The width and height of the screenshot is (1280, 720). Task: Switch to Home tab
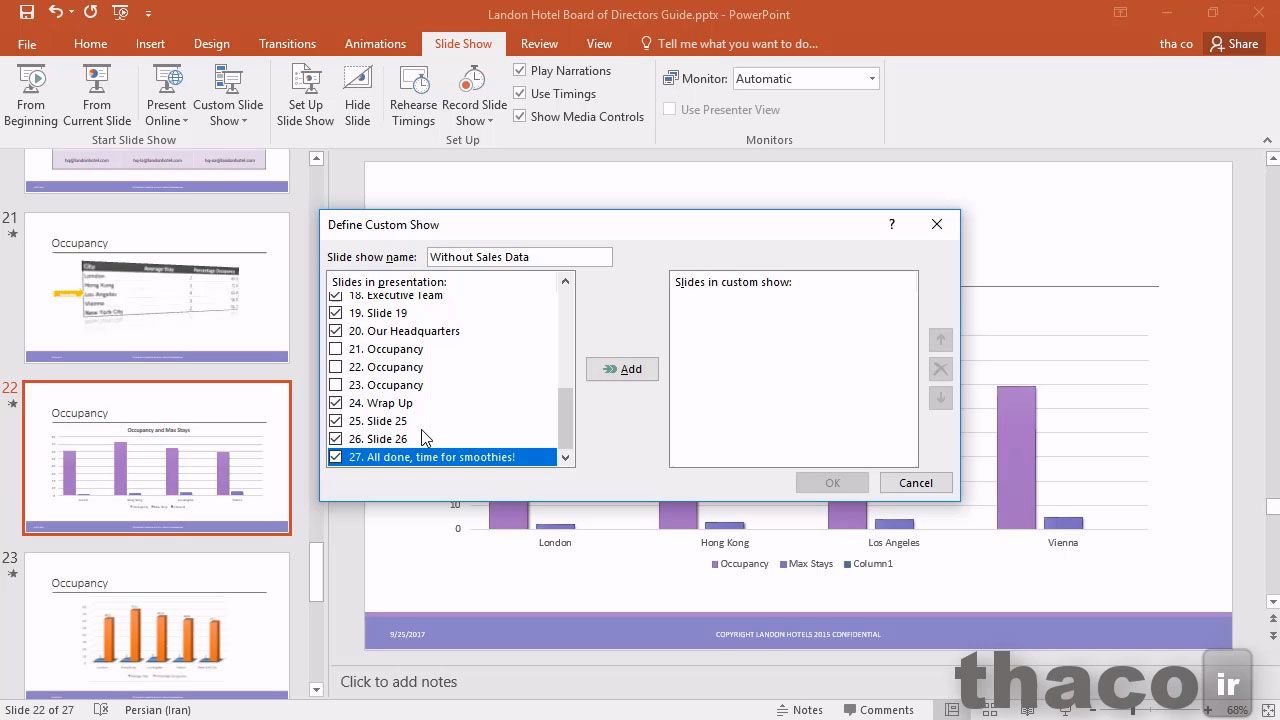[90, 44]
